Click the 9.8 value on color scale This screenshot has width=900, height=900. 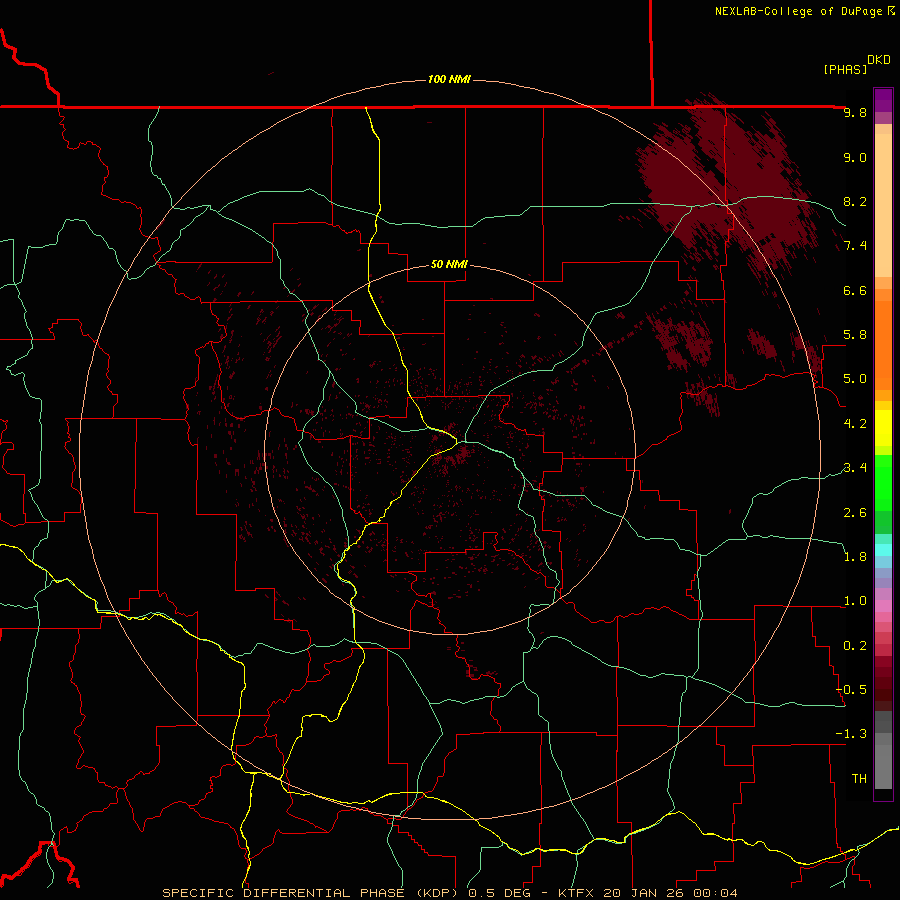pyautogui.click(x=855, y=112)
